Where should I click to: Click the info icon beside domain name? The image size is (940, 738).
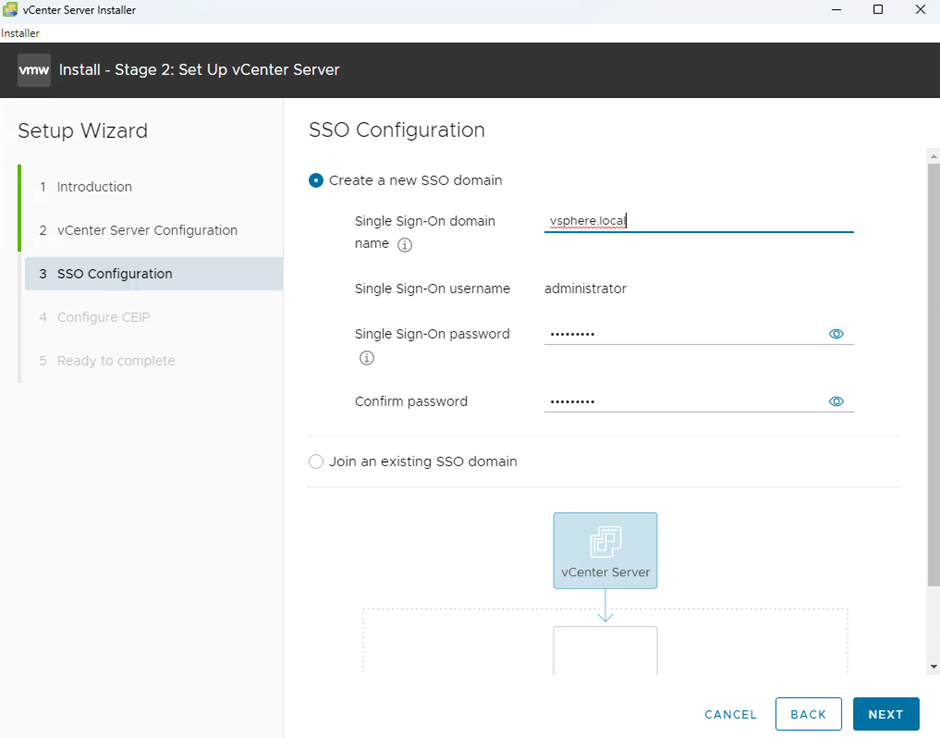point(405,245)
